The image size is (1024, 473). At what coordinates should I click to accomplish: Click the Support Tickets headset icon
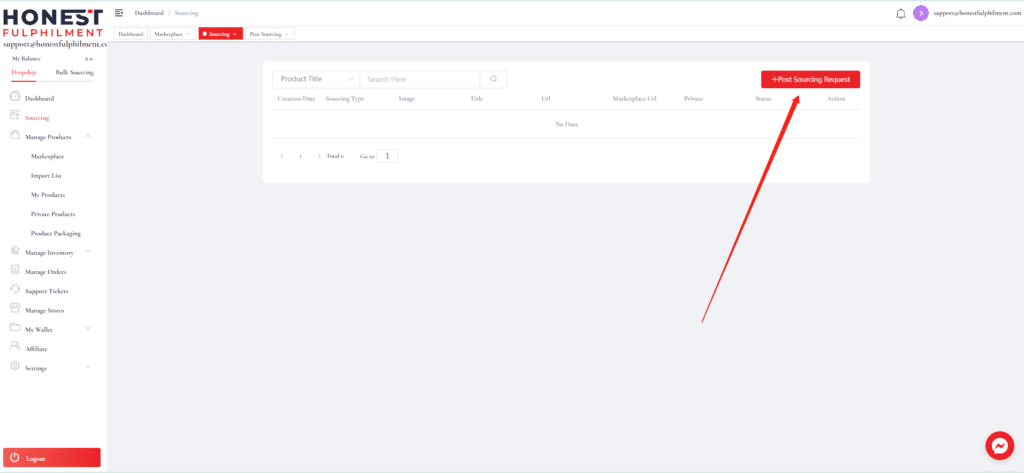[x=15, y=290]
